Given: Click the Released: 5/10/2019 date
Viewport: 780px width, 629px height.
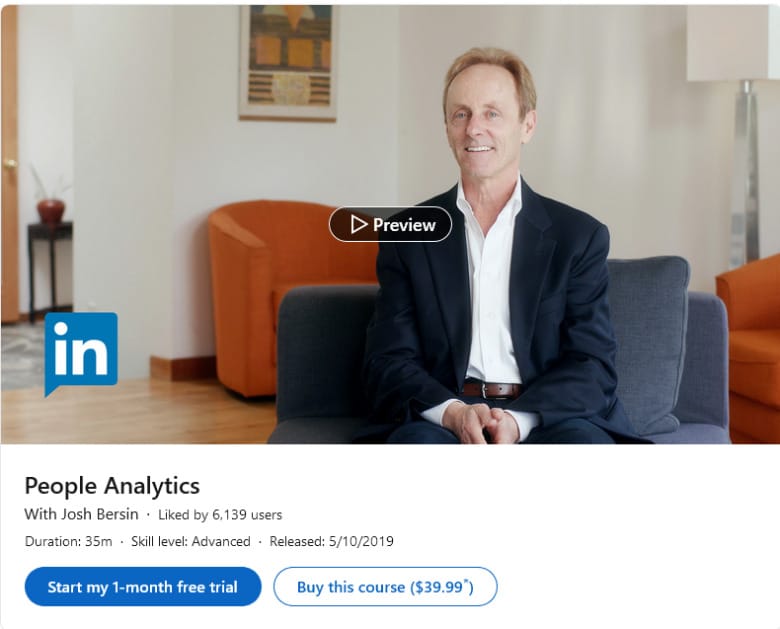Looking at the screenshot, I should click(331, 541).
